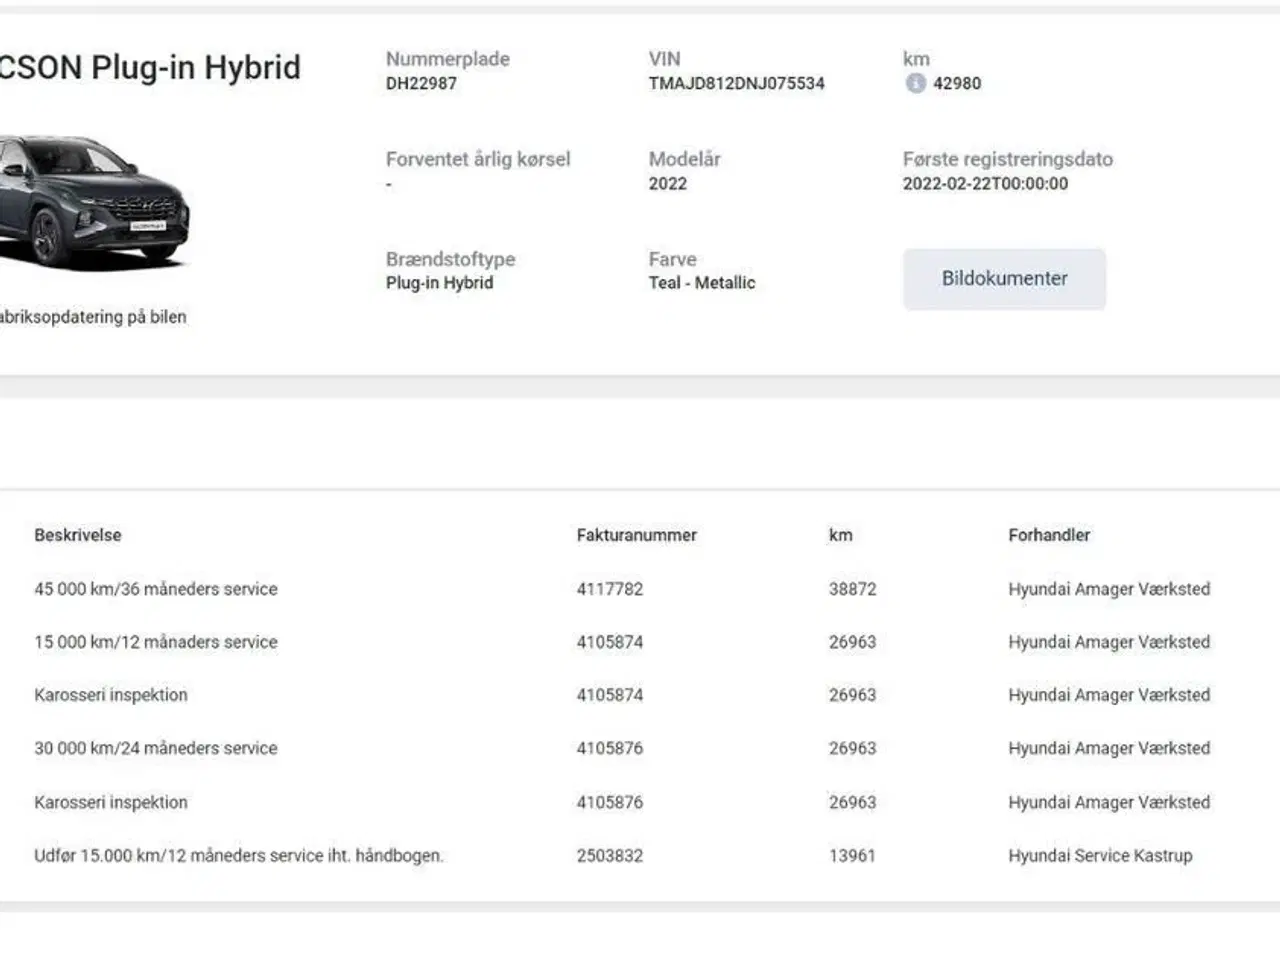1280x960 pixels.
Task: Click the 13961 km cell
Action: (852, 856)
